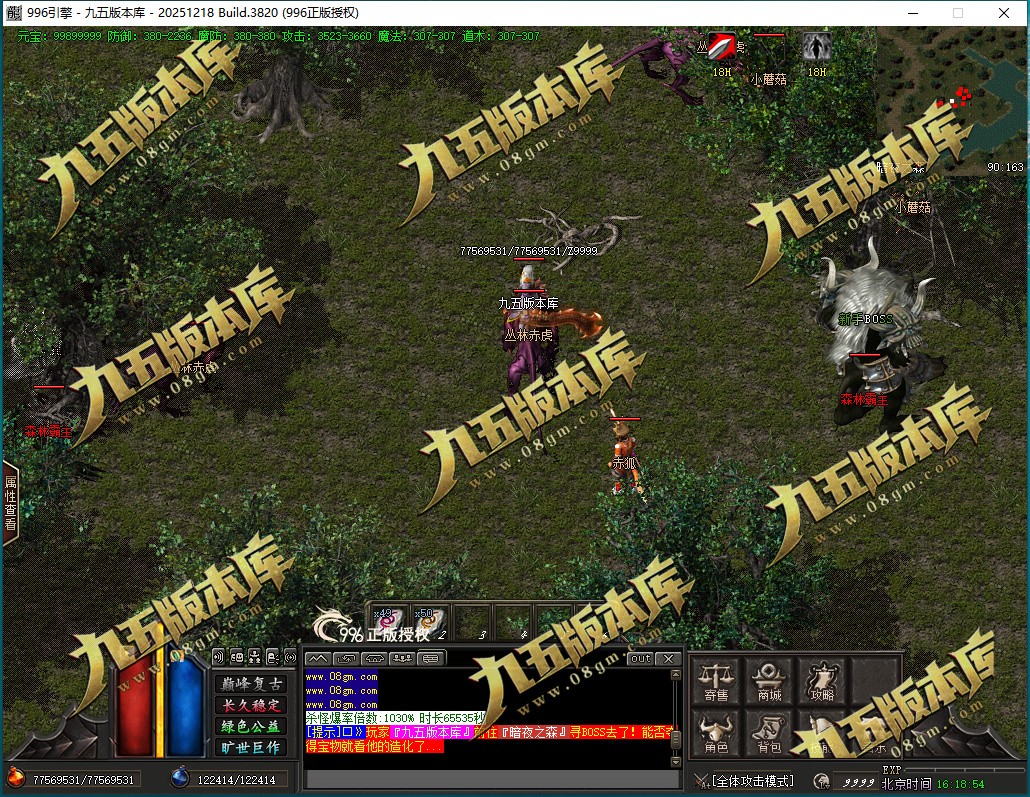The height and width of the screenshot is (797, 1030).
Task: Click the chat panel out button
Action: tap(640, 658)
